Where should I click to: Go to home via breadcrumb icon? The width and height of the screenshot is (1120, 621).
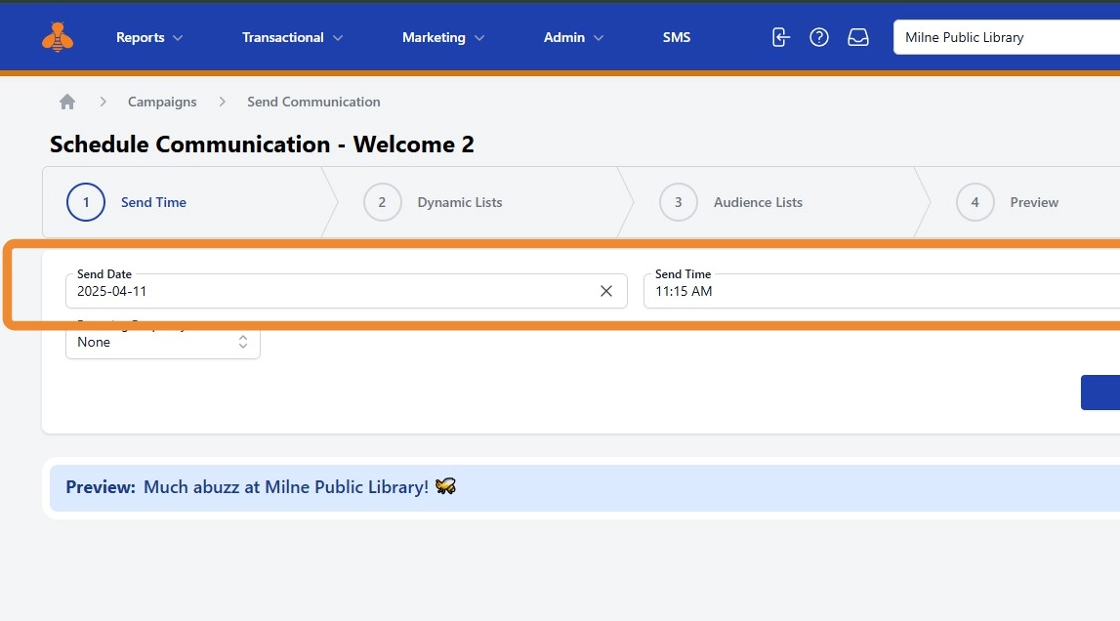pyautogui.click(x=67, y=101)
